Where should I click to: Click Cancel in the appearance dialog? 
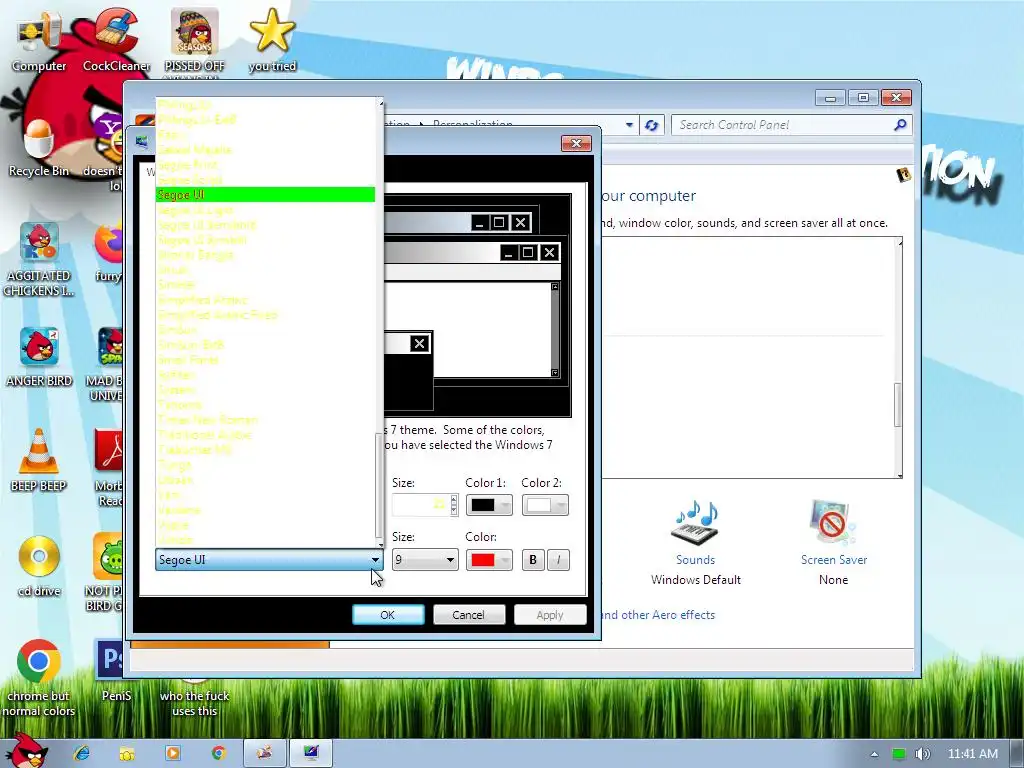(x=468, y=615)
